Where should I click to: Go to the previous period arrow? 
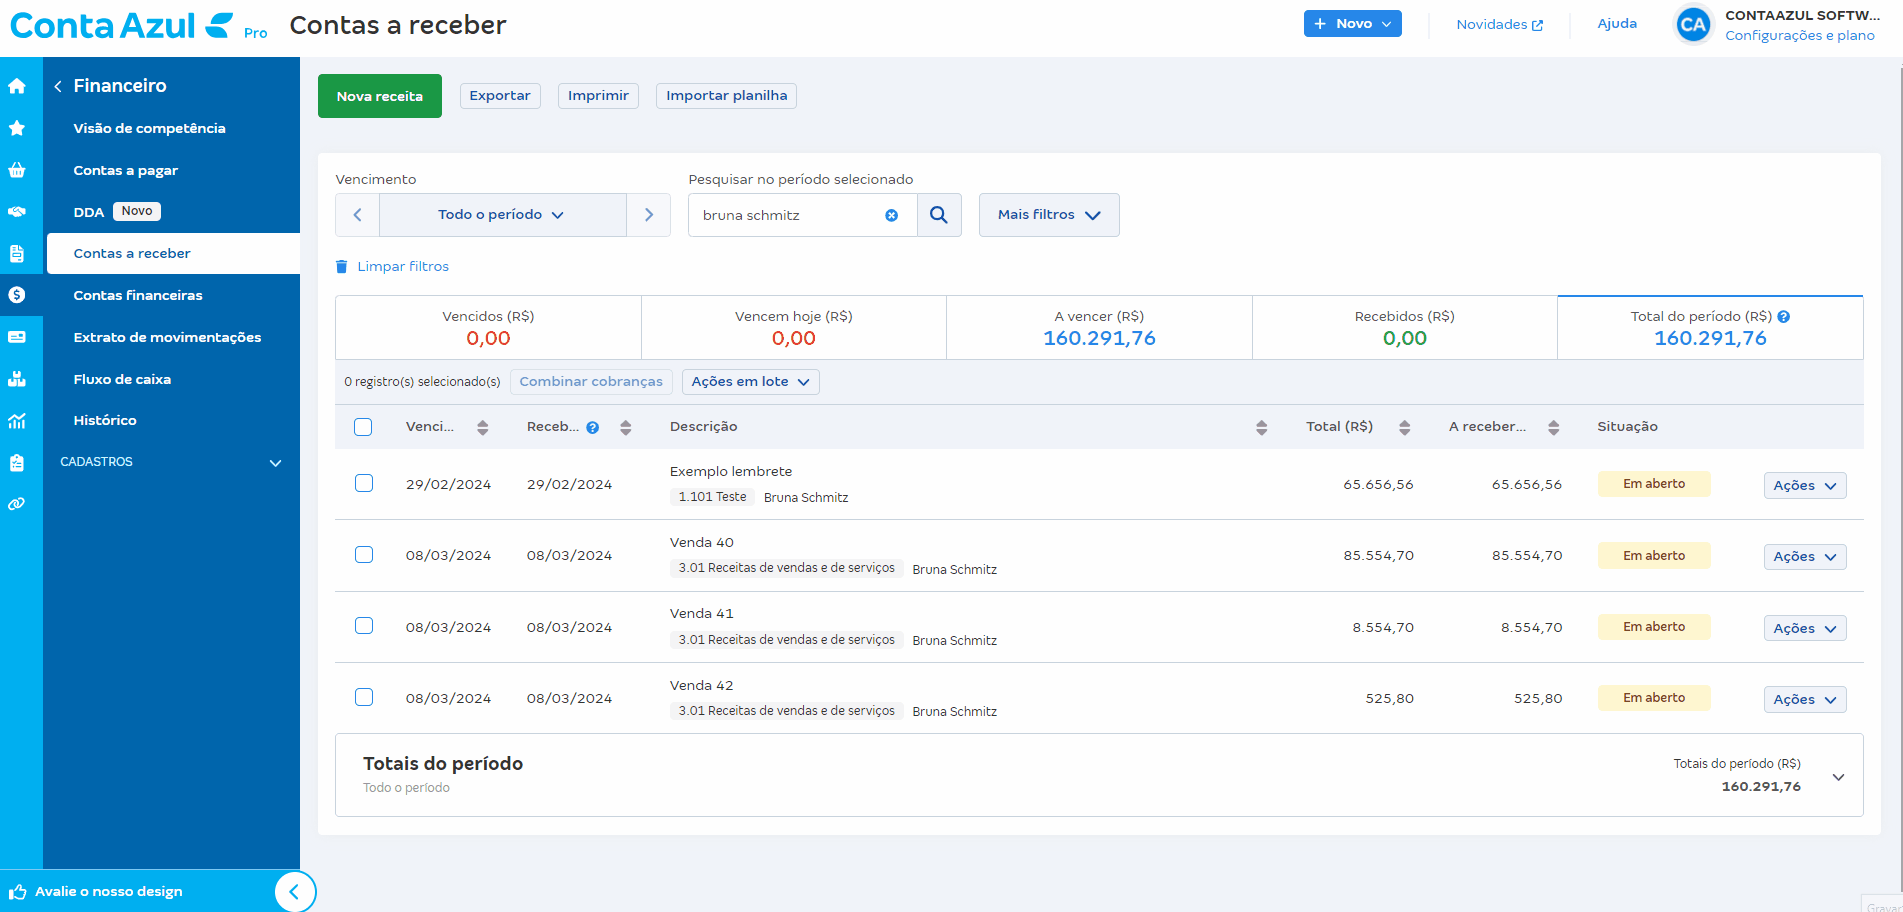357,215
